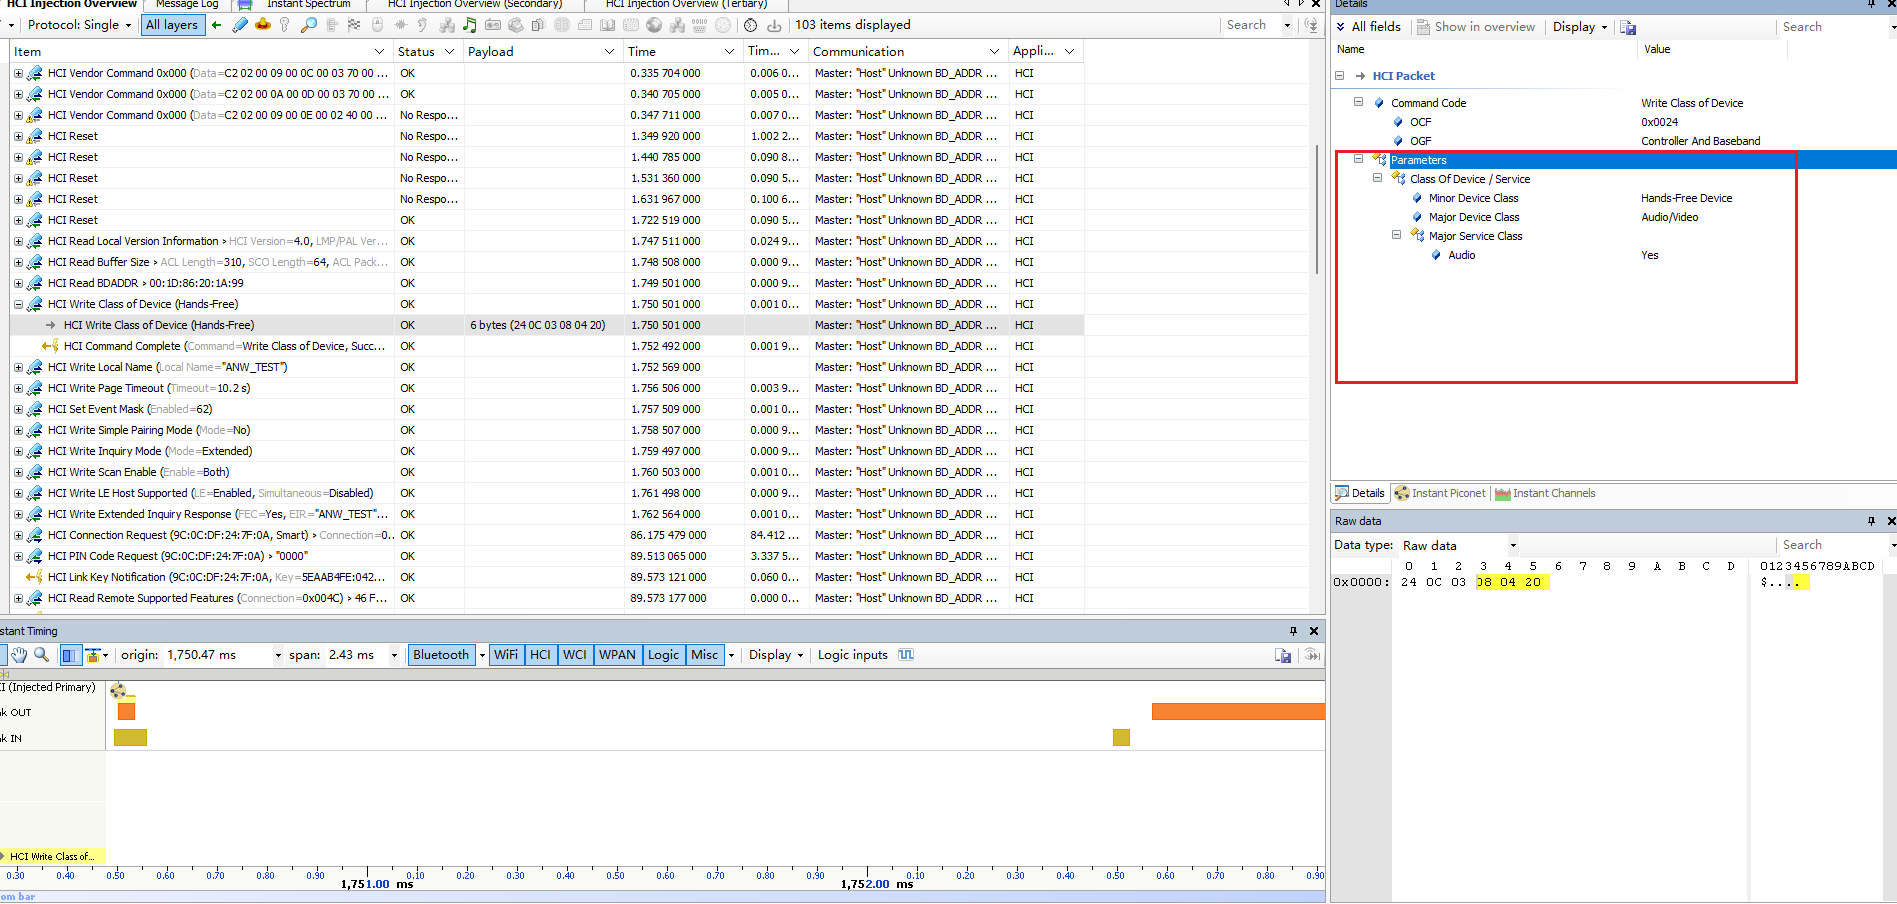Select the Parameters row in Details
The height and width of the screenshot is (904, 1897).
(x=1614, y=160)
